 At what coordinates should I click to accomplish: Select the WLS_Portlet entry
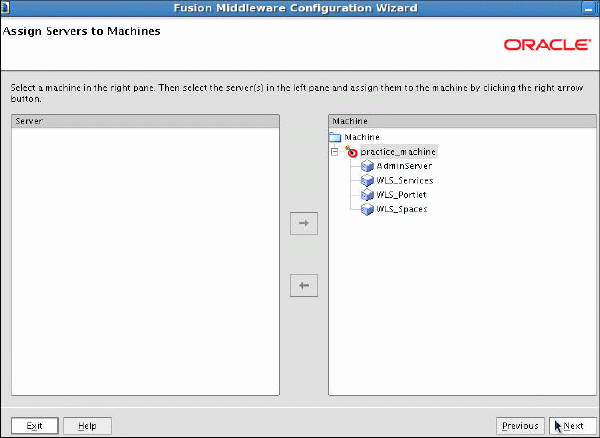tap(401, 195)
